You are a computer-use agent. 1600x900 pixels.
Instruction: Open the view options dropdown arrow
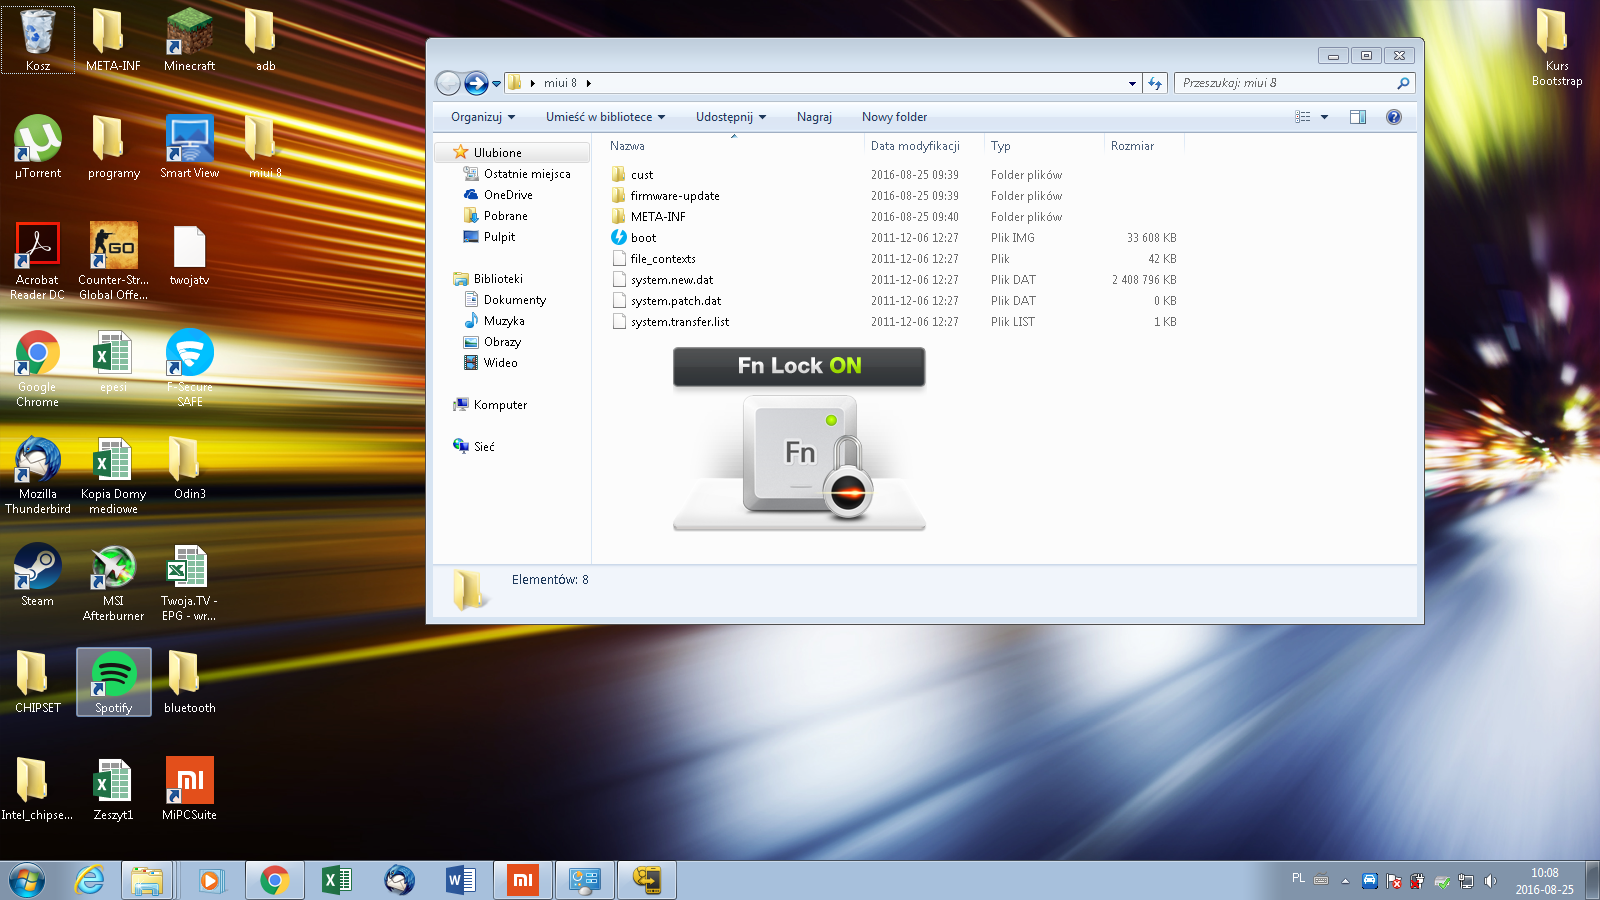[x=1325, y=117]
